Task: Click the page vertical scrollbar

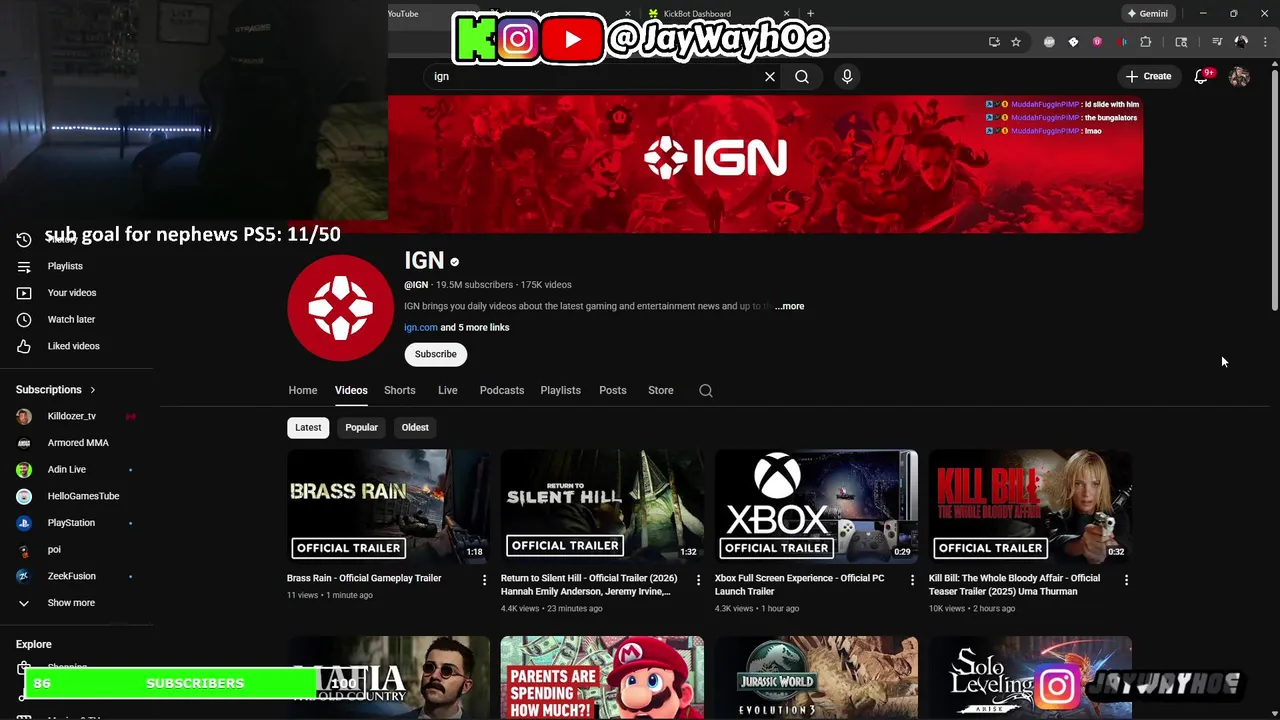Action: (x=1274, y=190)
